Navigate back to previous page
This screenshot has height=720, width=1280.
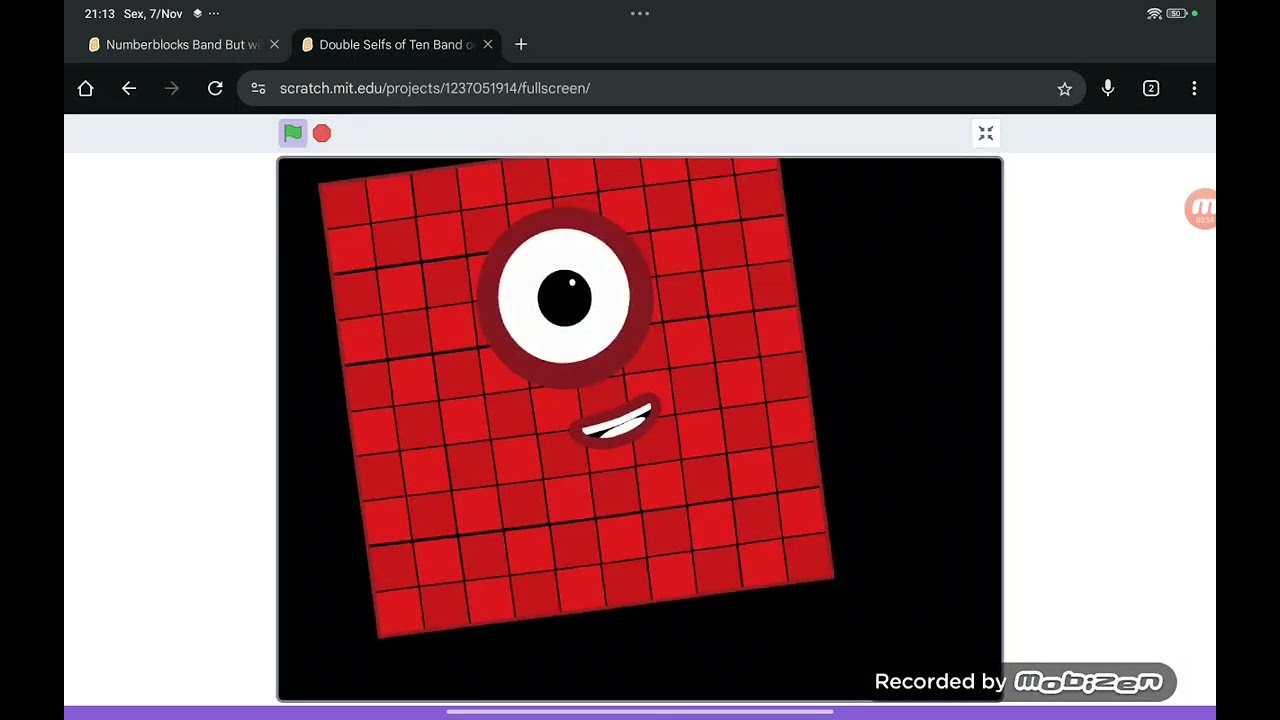click(129, 88)
